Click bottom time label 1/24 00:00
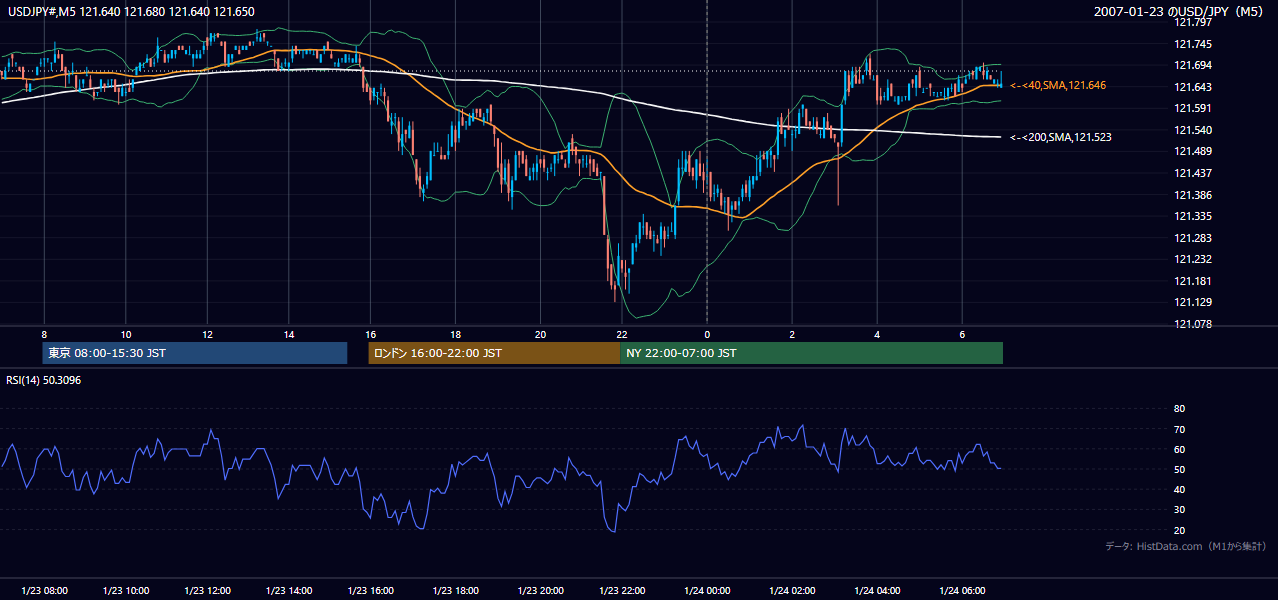1278x600 pixels. (708, 591)
